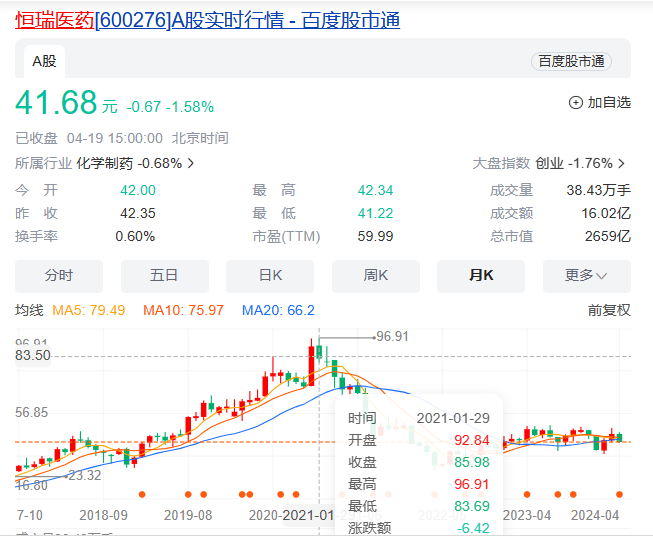
Task: Click the 最低 value 41.22
Action: tap(375, 213)
